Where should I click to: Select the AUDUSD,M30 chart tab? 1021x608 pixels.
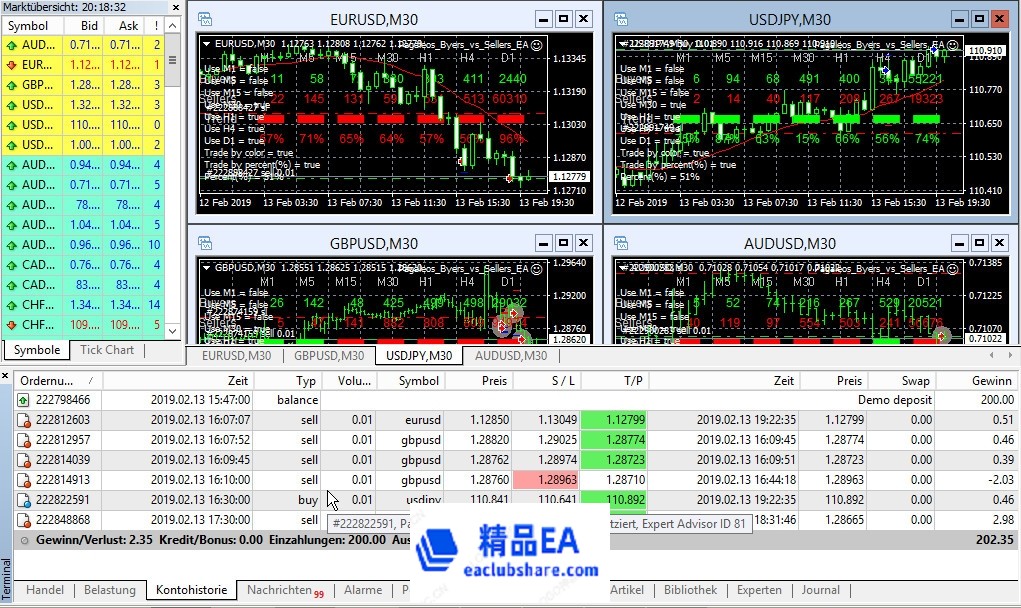511,355
